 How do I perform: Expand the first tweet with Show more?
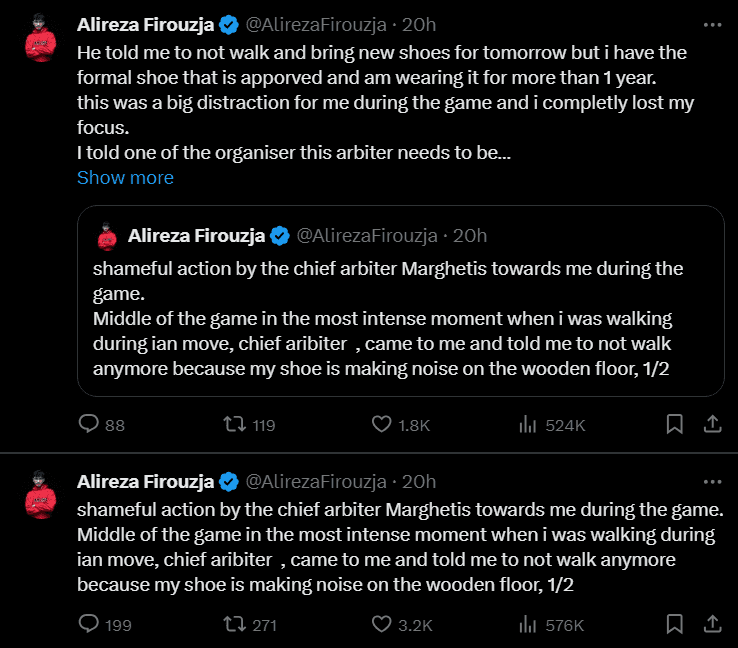(x=125, y=177)
